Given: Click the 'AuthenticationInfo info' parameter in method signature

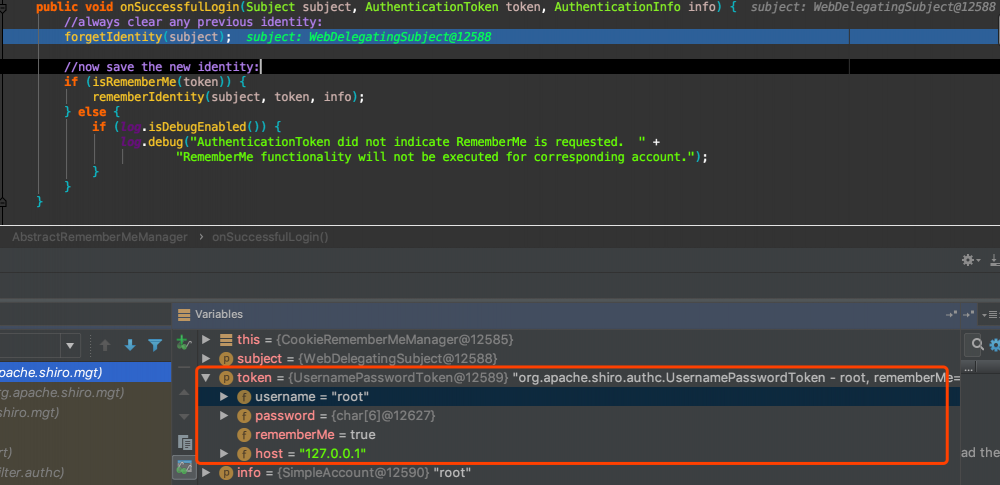Looking at the screenshot, I should click(633, 7).
